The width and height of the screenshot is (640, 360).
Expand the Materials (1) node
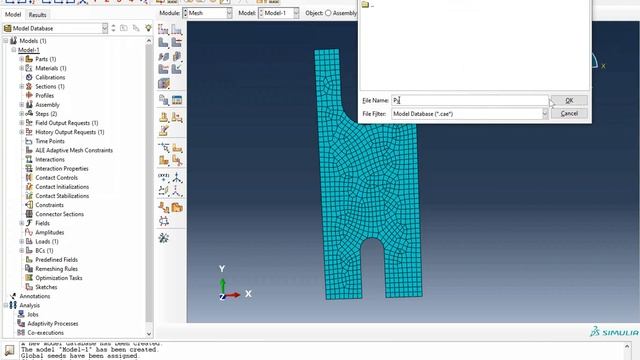click(x=22, y=68)
